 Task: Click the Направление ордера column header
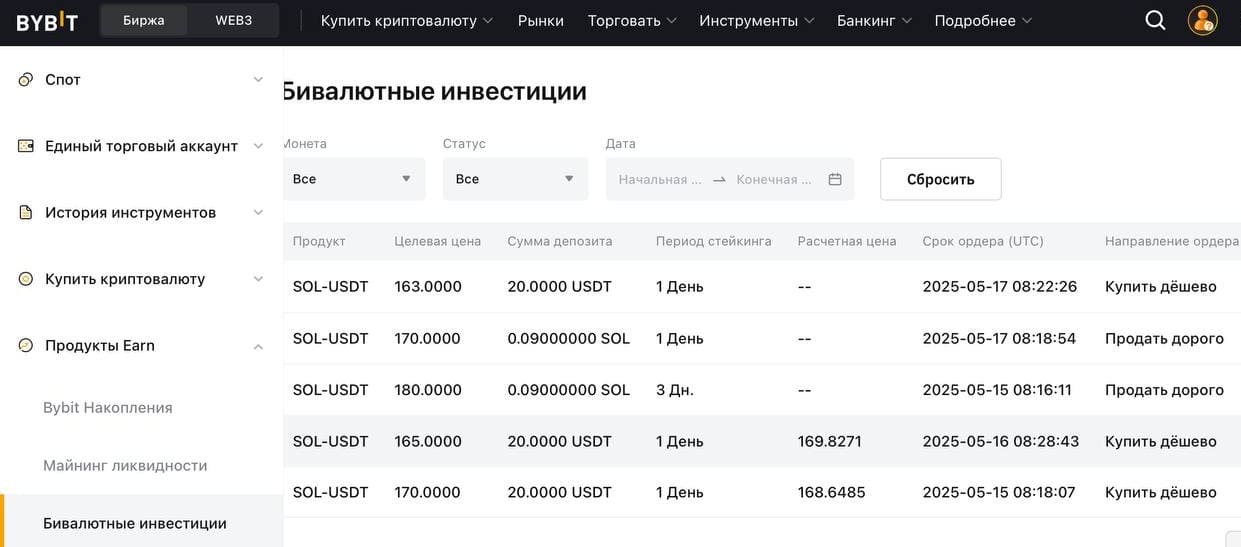point(1172,241)
